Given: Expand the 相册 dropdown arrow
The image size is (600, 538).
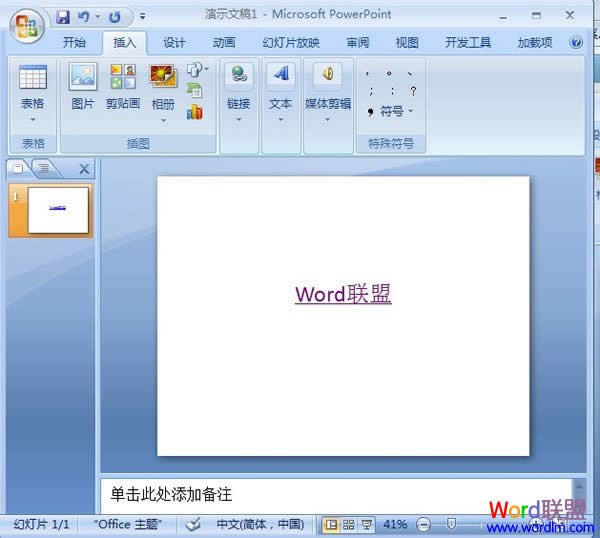Looking at the screenshot, I should 163,120.
